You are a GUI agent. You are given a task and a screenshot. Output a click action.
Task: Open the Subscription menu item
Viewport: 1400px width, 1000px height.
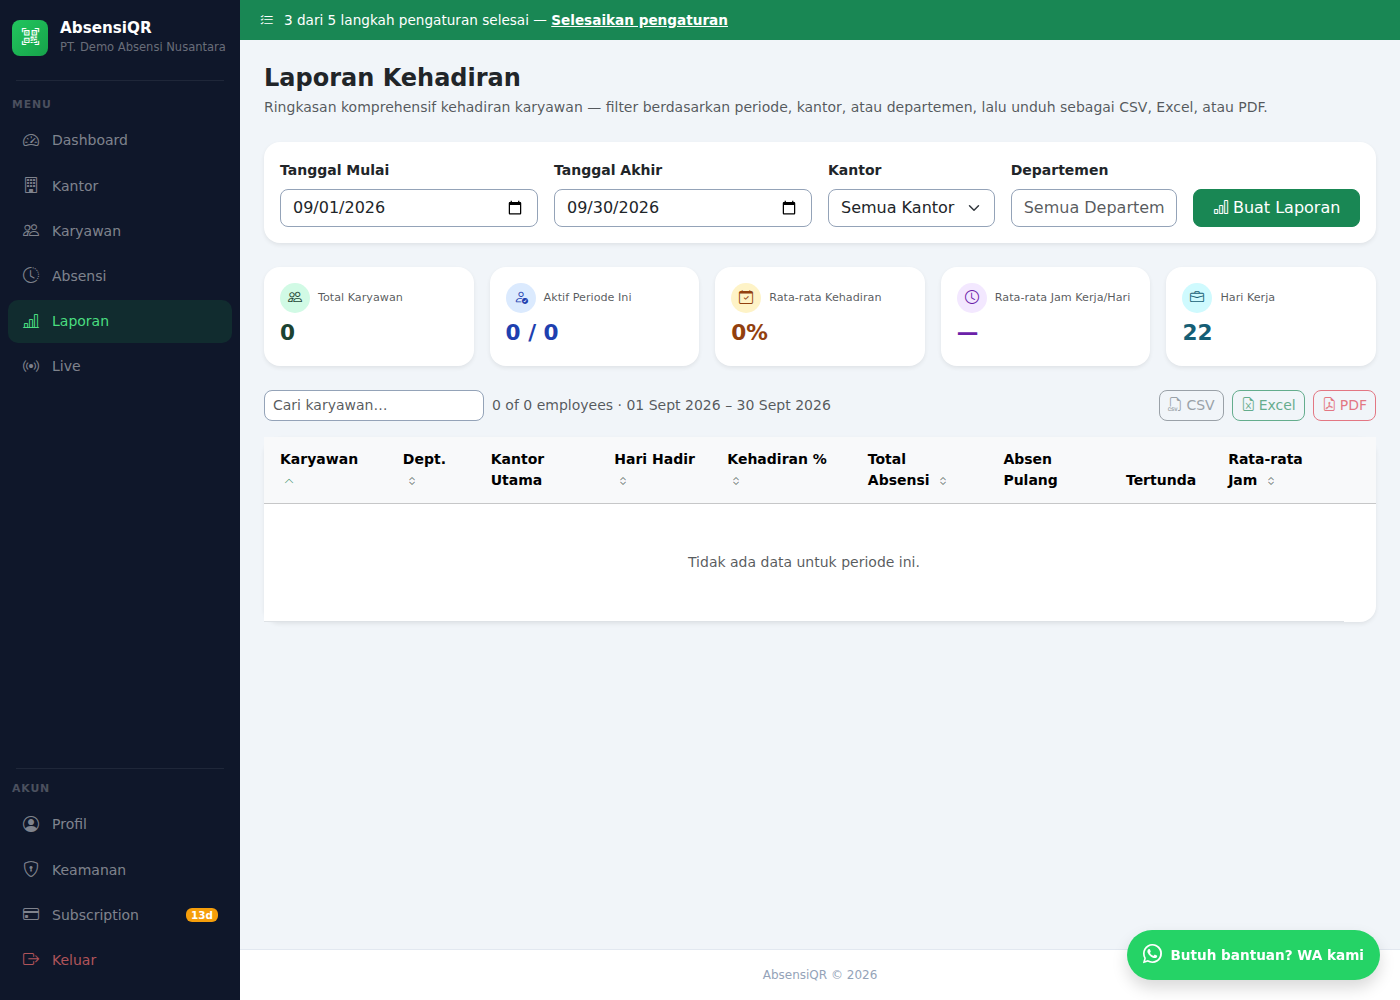tap(120, 915)
